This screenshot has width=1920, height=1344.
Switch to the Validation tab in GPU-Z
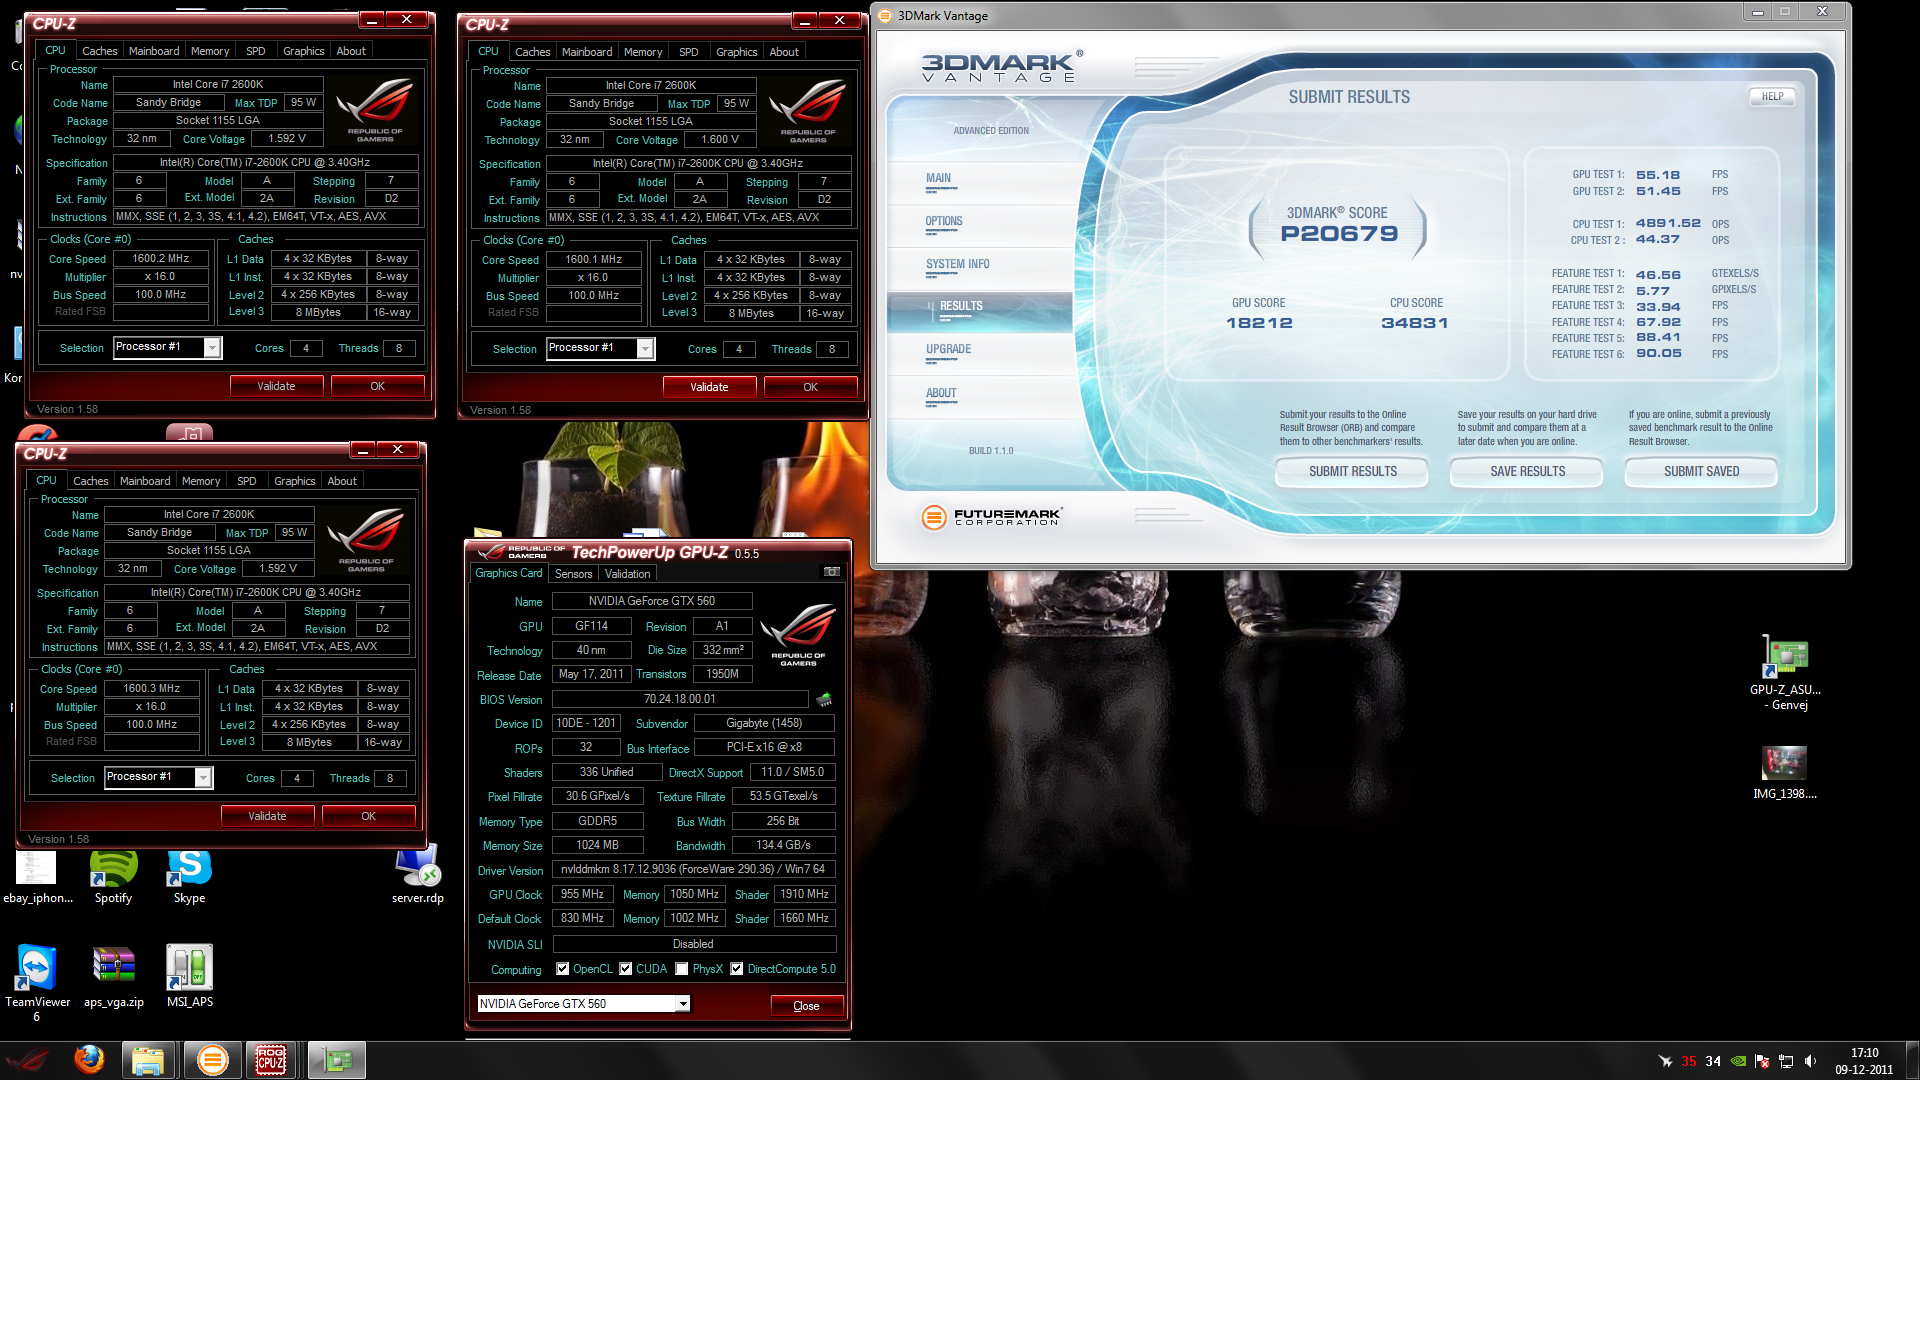click(x=628, y=574)
